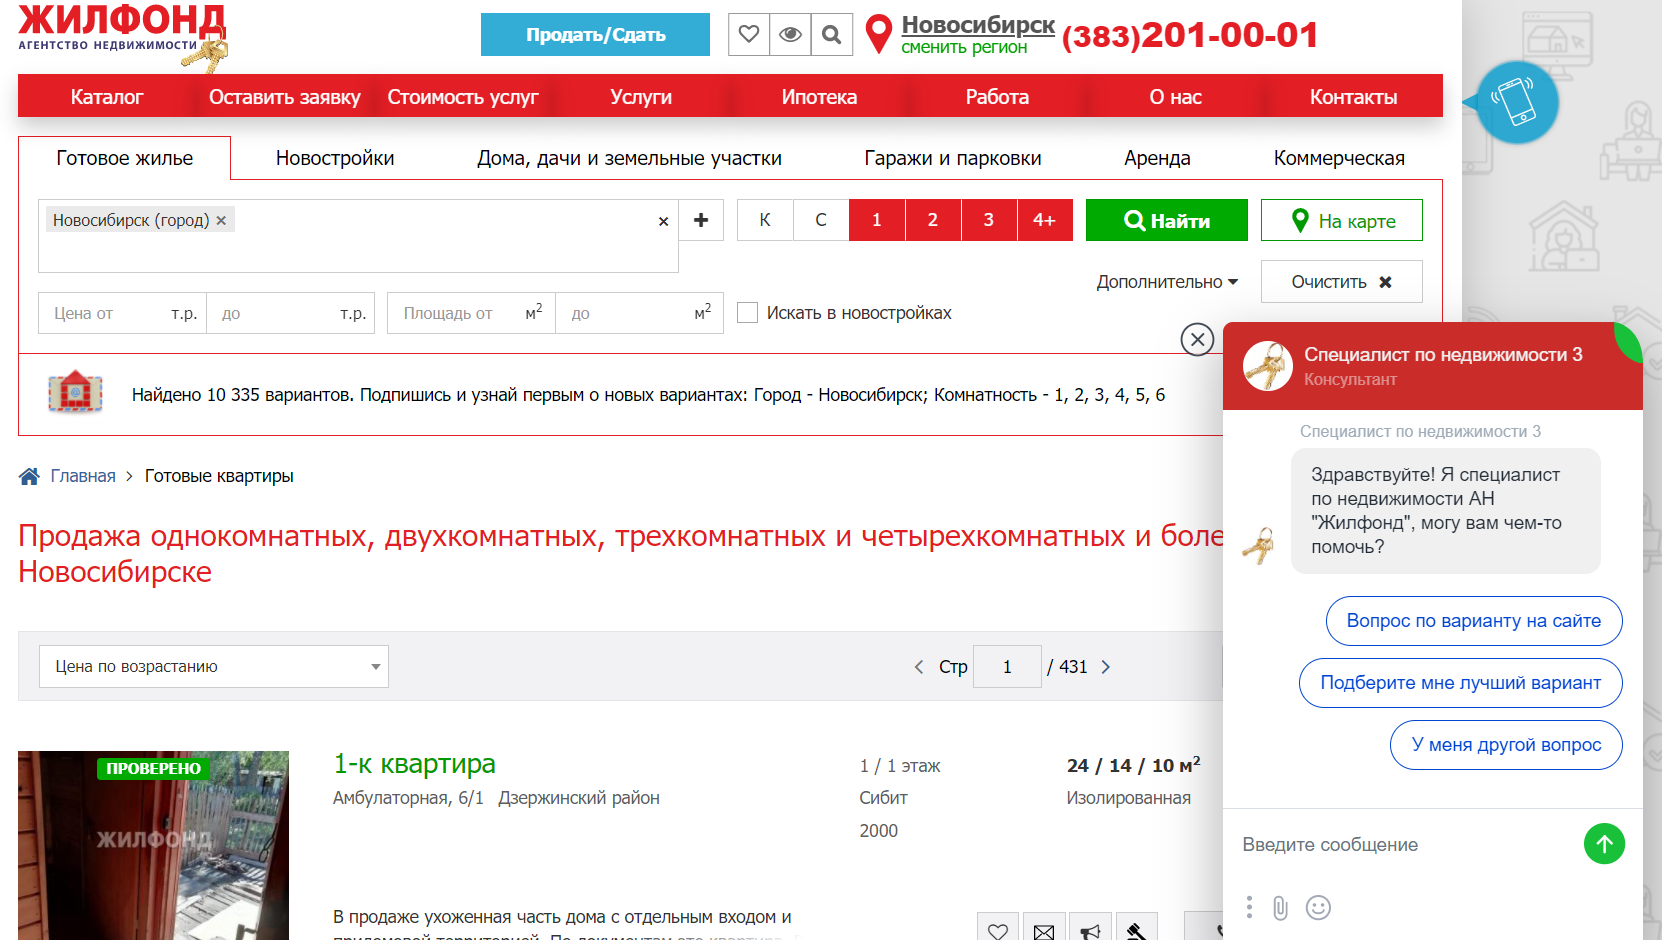
Task: Clear the location field with its X
Action: tap(663, 221)
